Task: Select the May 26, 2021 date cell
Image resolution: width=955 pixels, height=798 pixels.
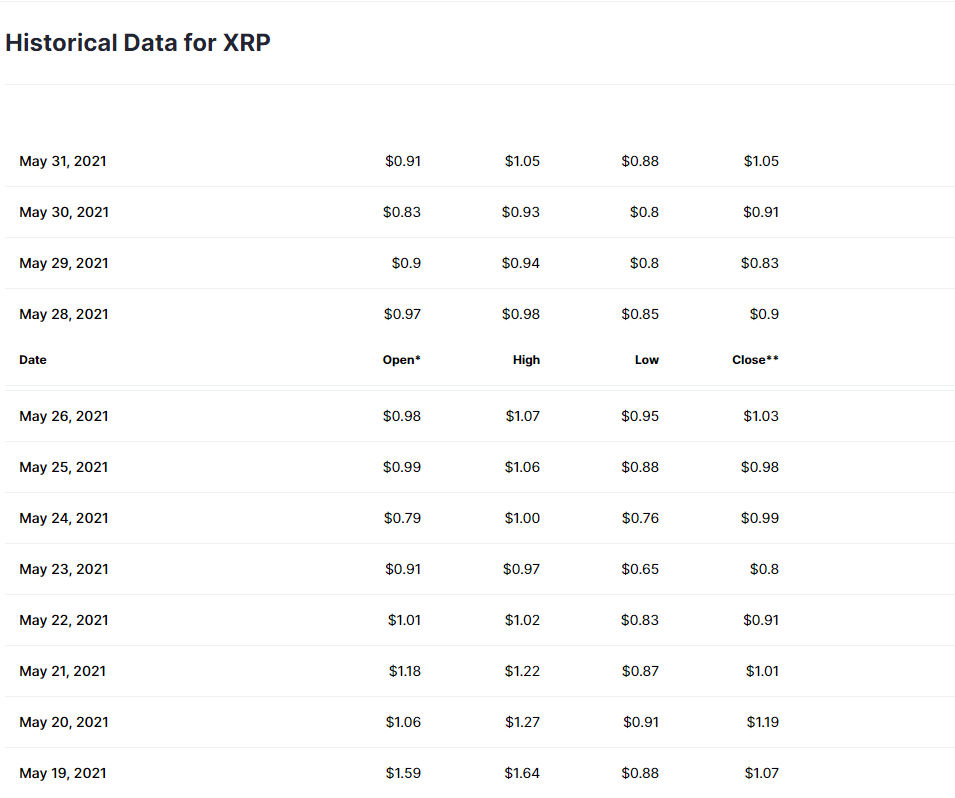Action: pyautogui.click(x=64, y=416)
